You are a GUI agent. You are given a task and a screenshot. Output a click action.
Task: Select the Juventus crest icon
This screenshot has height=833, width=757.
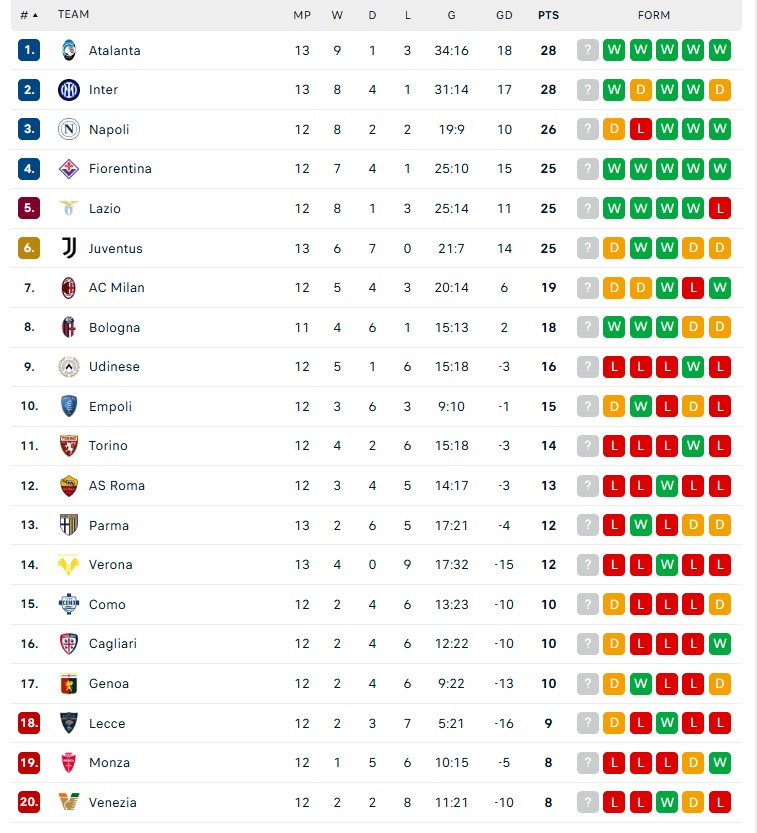click(x=69, y=248)
